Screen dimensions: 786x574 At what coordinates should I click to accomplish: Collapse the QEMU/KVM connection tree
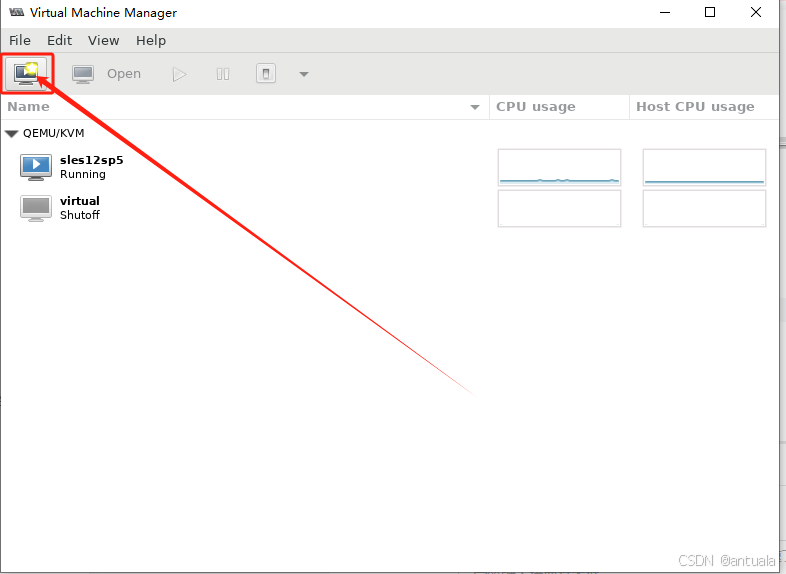pyautogui.click(x=12, y=133)
